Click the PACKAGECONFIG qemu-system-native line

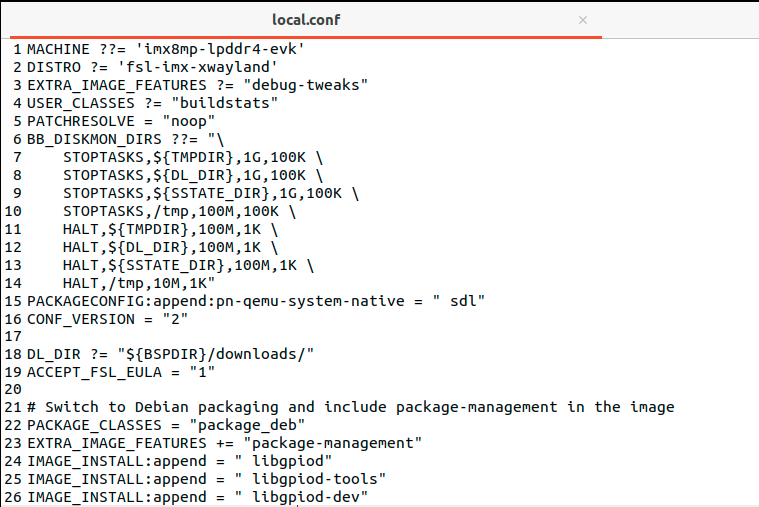(255, 301)
